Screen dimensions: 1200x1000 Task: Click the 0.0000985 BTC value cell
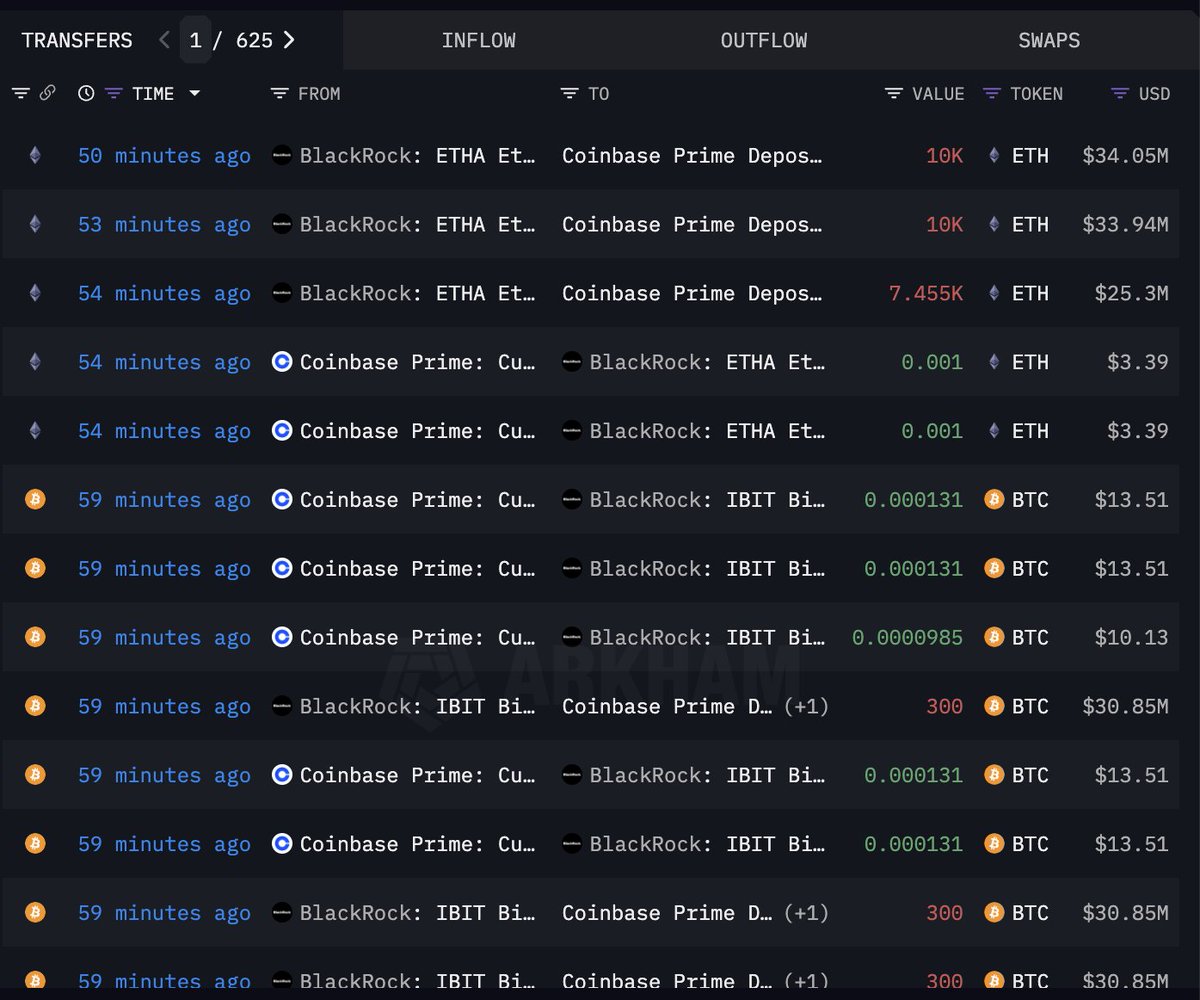coord(908,638)
